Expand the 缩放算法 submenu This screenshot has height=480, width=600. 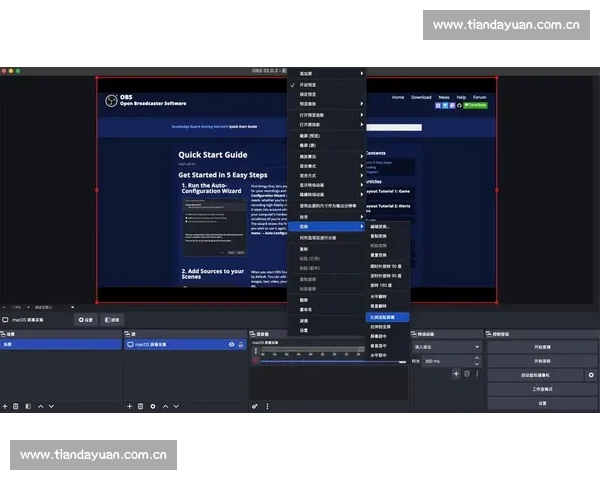[327, 157]
